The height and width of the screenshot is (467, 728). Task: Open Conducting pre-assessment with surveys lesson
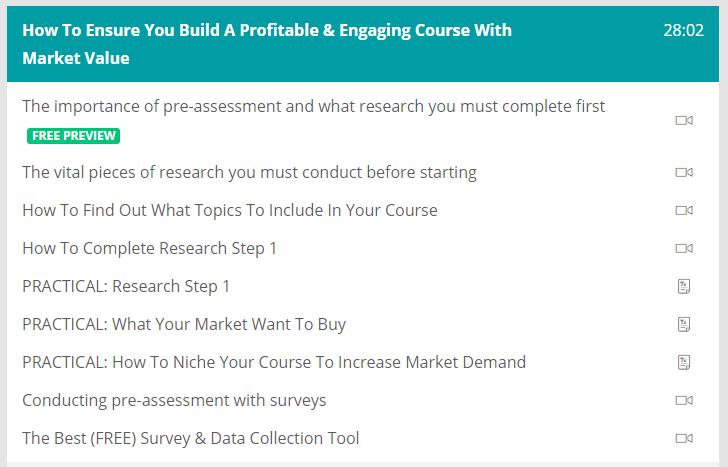(174, 400)
